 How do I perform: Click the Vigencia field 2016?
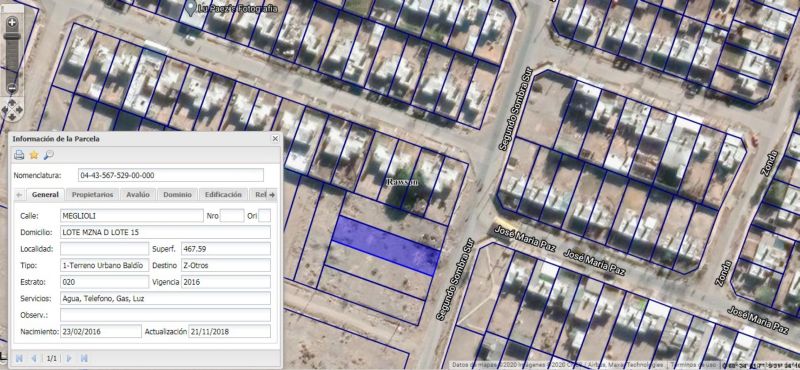(226, 282)
